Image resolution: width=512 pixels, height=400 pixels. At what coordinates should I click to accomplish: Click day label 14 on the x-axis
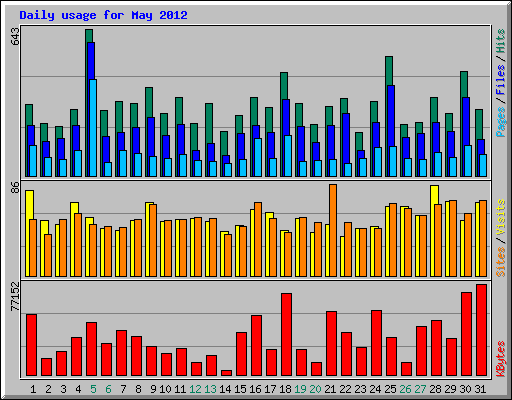[225, 389]
